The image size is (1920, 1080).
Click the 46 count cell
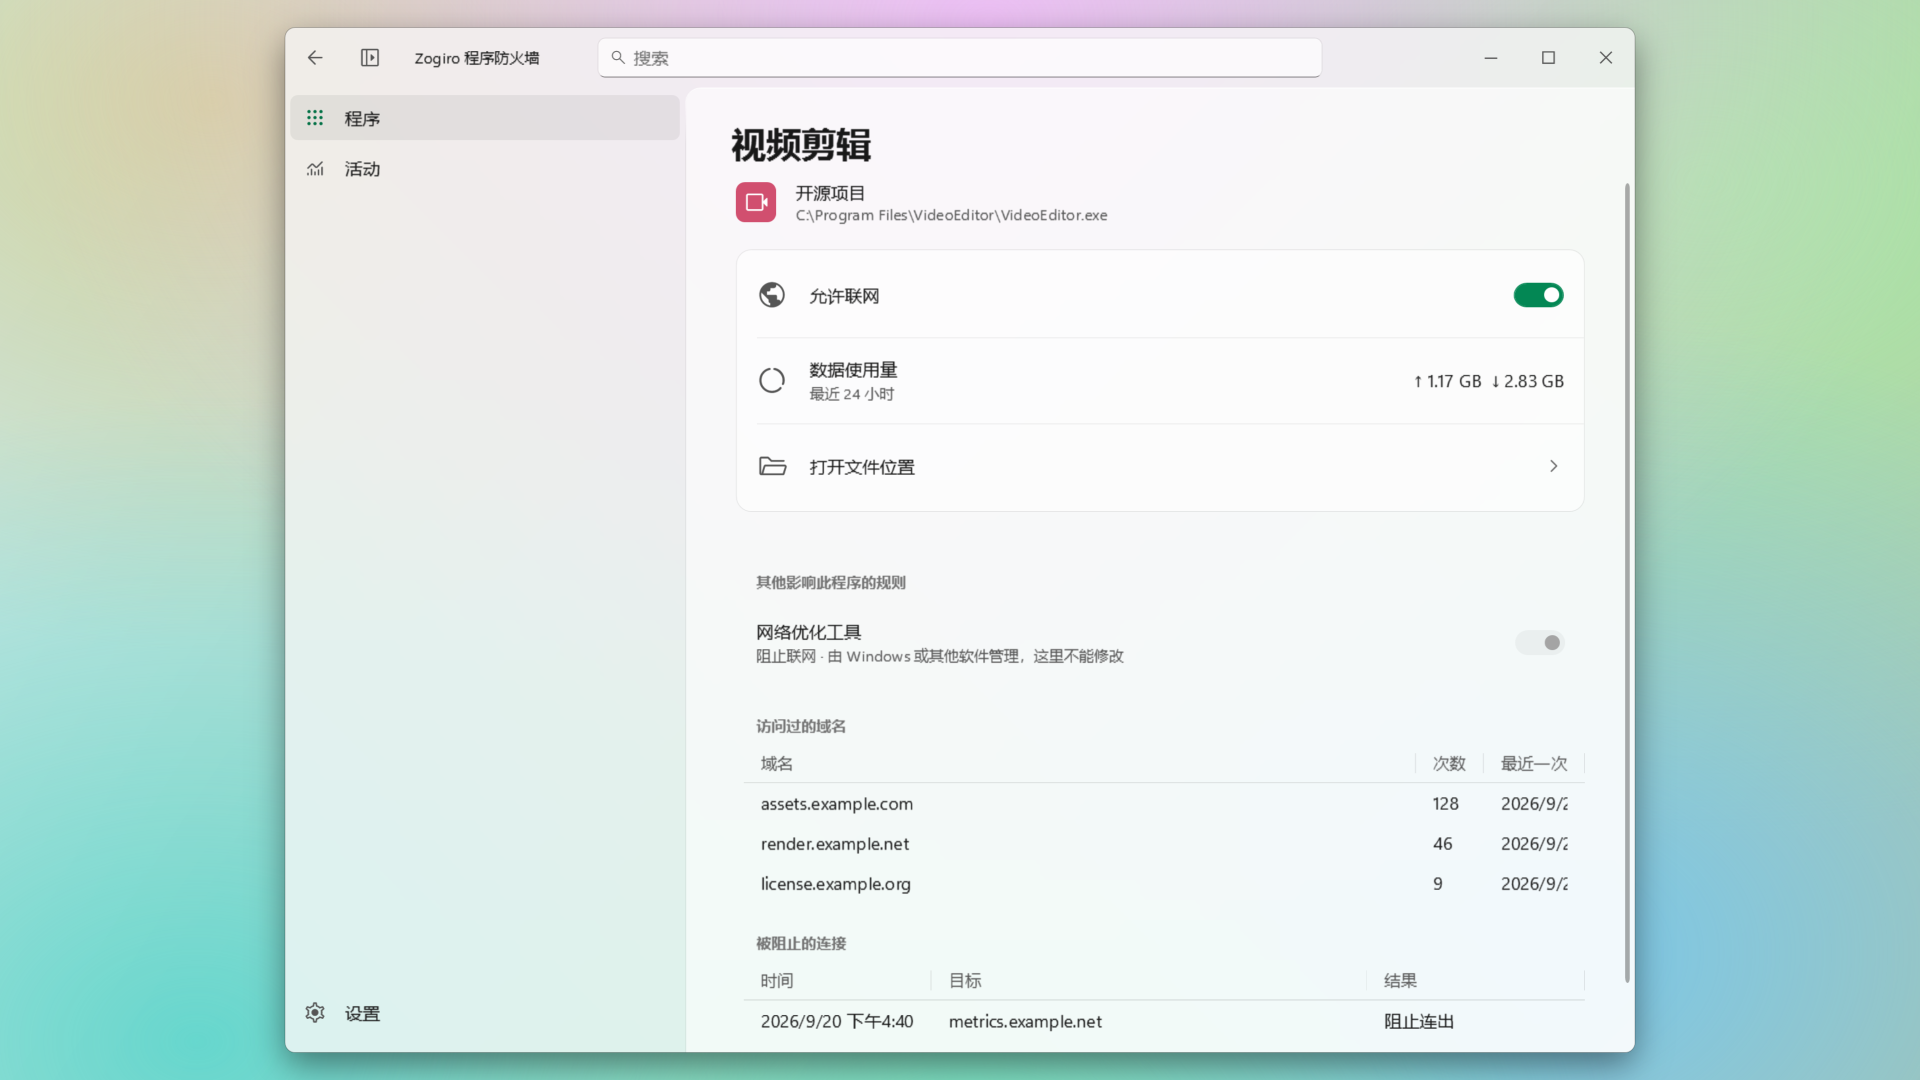point(1442,844)
